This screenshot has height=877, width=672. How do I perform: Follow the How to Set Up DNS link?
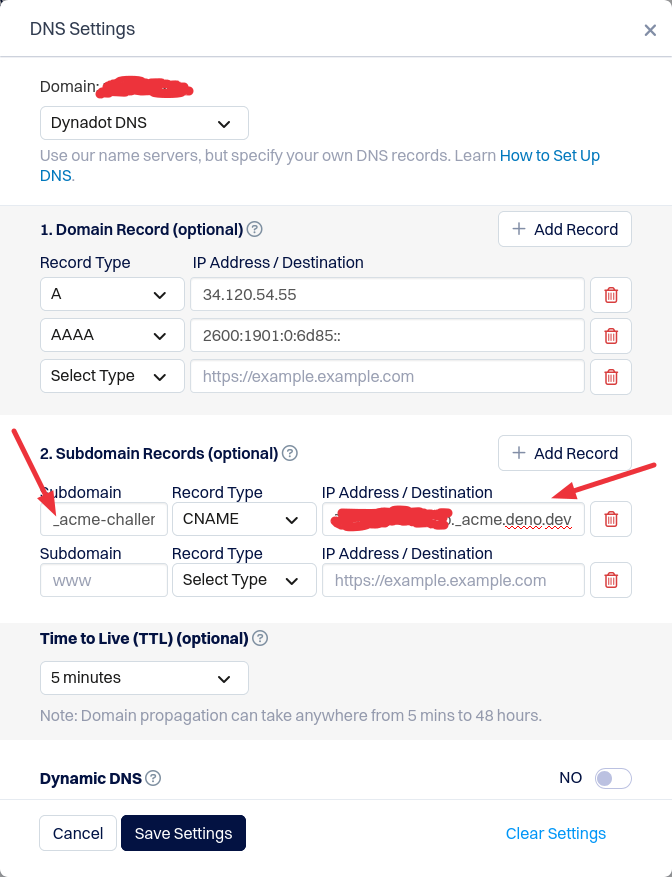pyautogui.click(x=320, y=165)
